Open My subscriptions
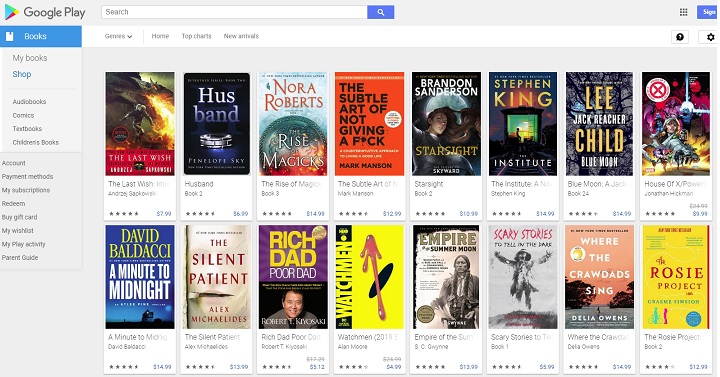The image size is (720, 377). coord(26,190)
